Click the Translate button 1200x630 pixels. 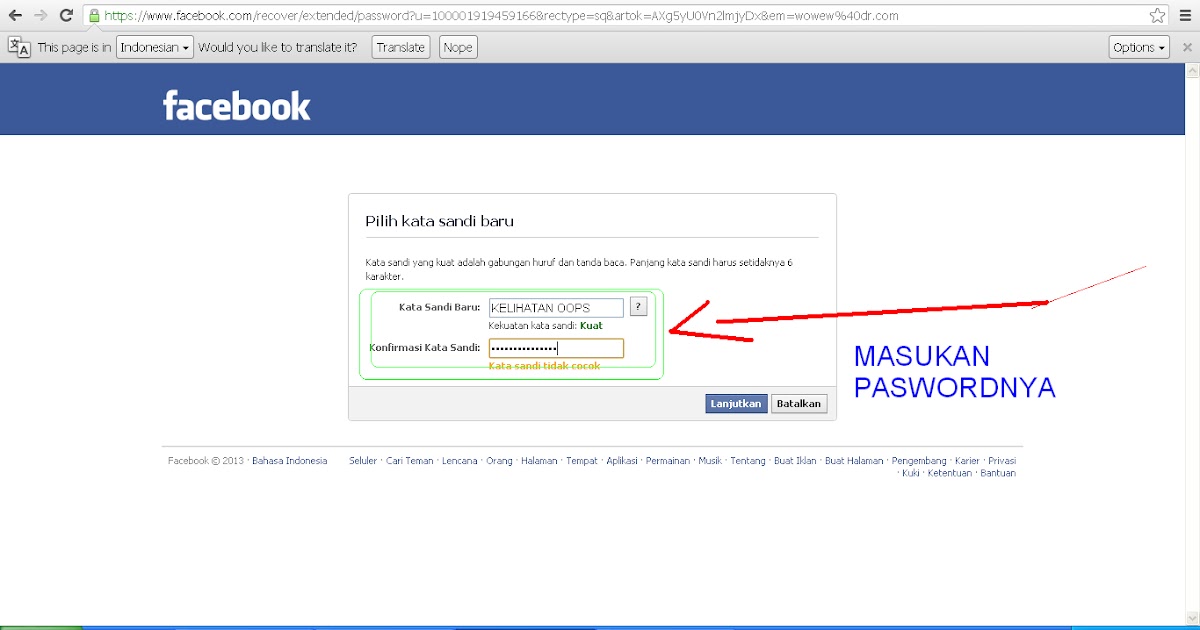pos(400,47)
